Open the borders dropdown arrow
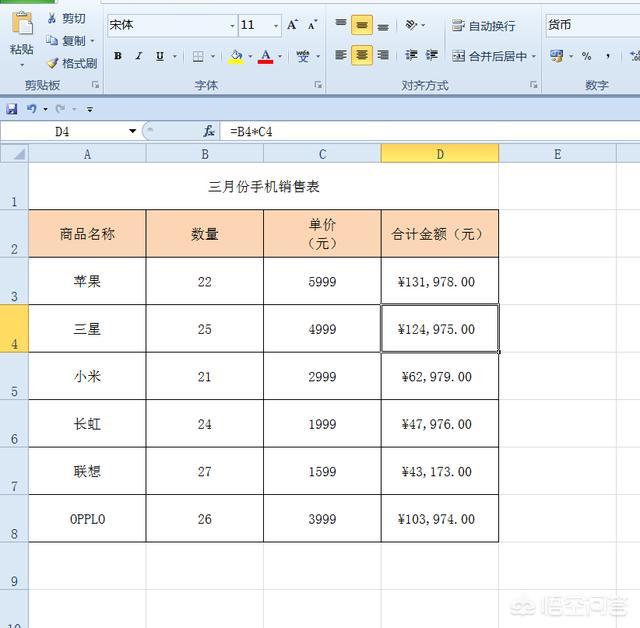The image size is (640, 628). click(x=213, y=56)
